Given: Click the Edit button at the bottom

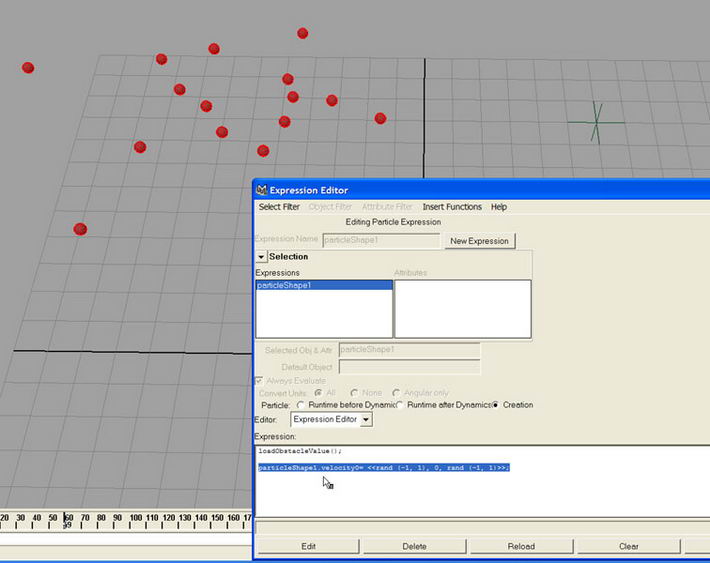Looking at the screenshot, I should click(309, 546).
